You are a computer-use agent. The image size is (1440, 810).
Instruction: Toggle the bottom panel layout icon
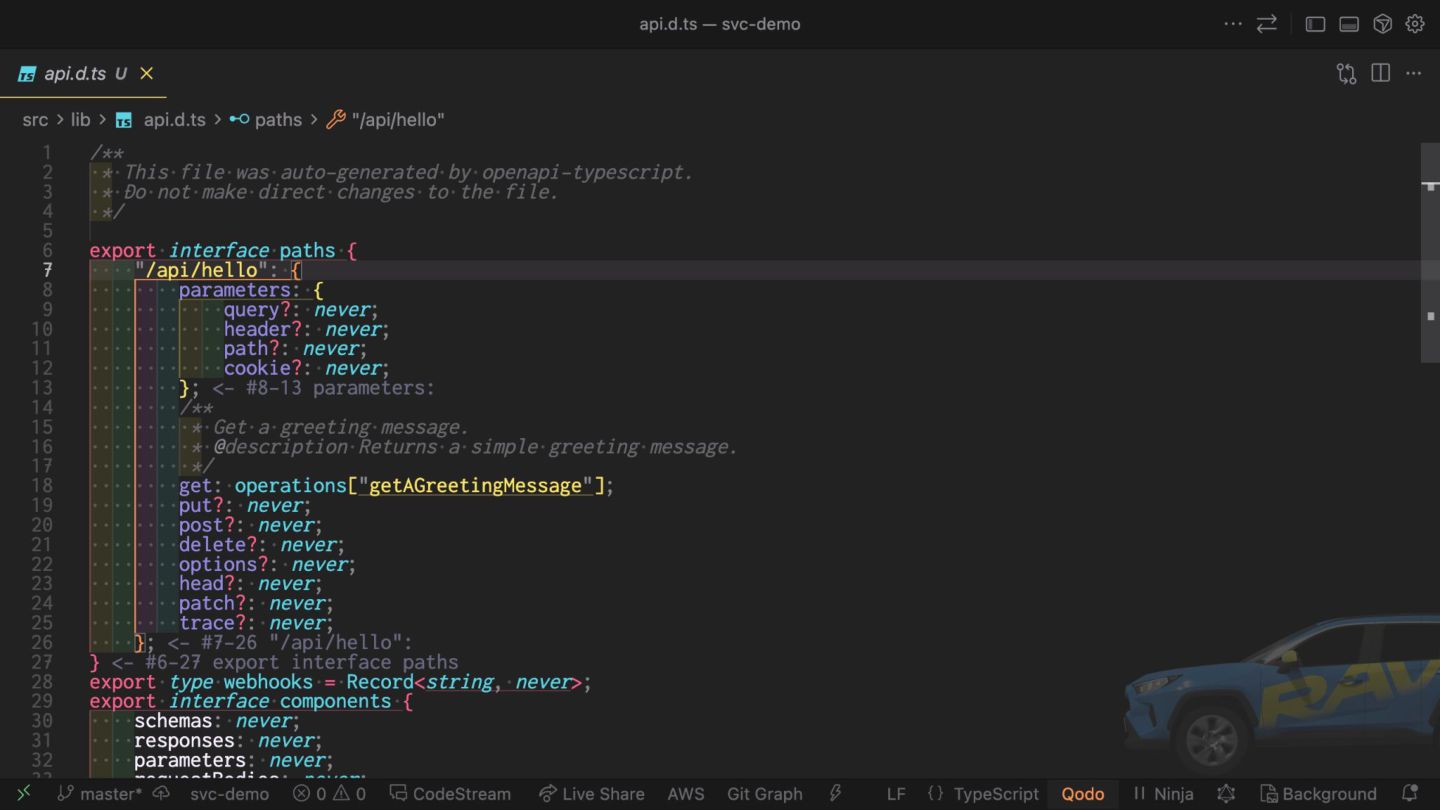(1348, 24)
